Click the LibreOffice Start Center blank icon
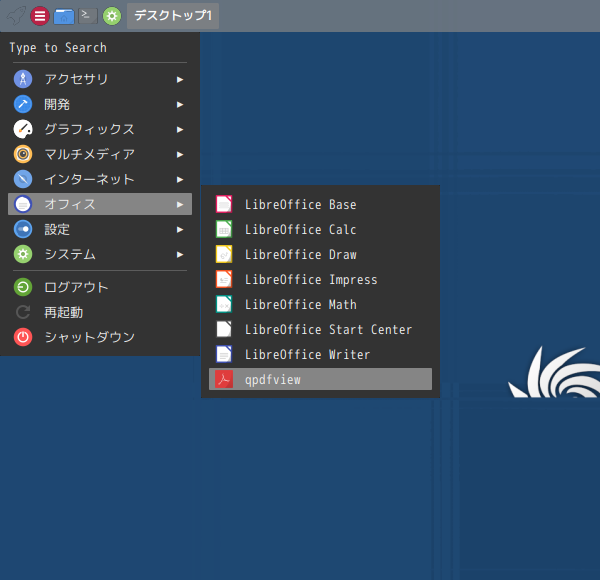Viewport: 600px width, 580px height. pyautogui.click(x=224, y=329)
